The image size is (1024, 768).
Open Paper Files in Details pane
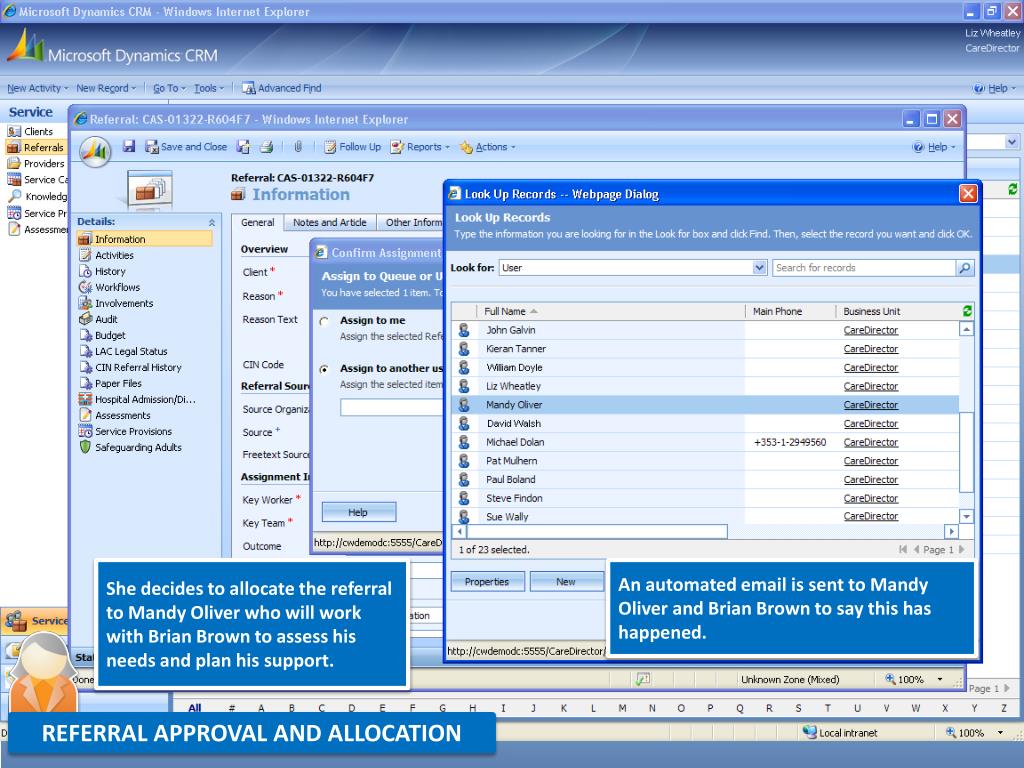[x=110, y=383]
